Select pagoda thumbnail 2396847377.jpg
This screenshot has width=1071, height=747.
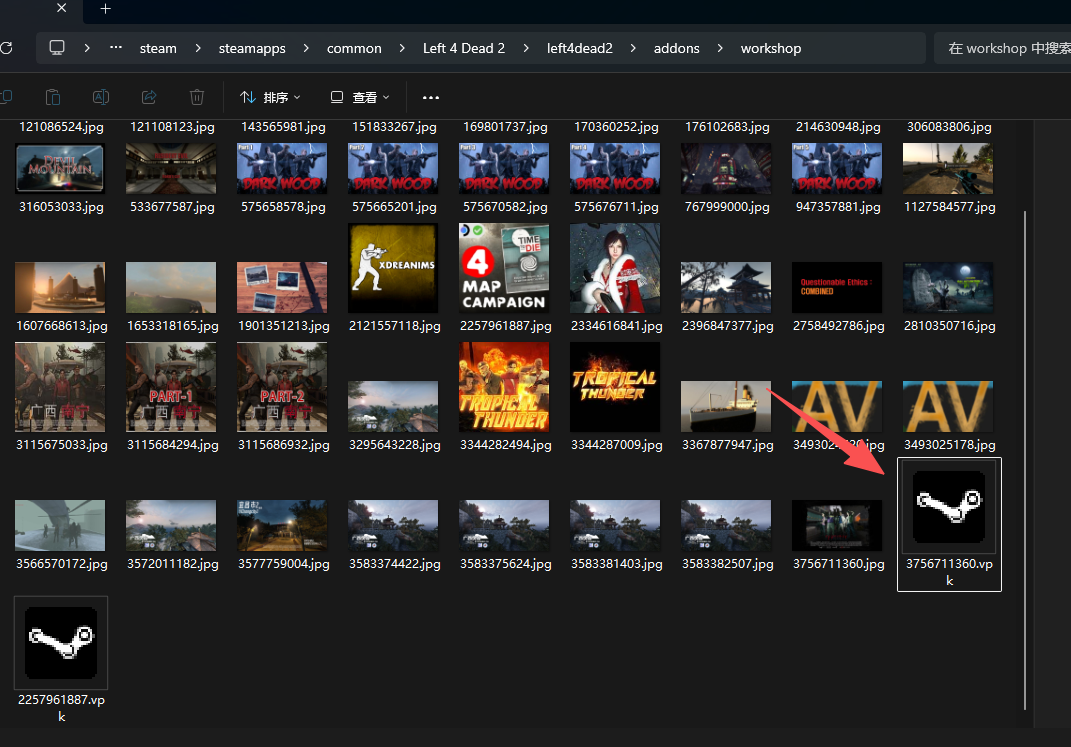point(726,287)
